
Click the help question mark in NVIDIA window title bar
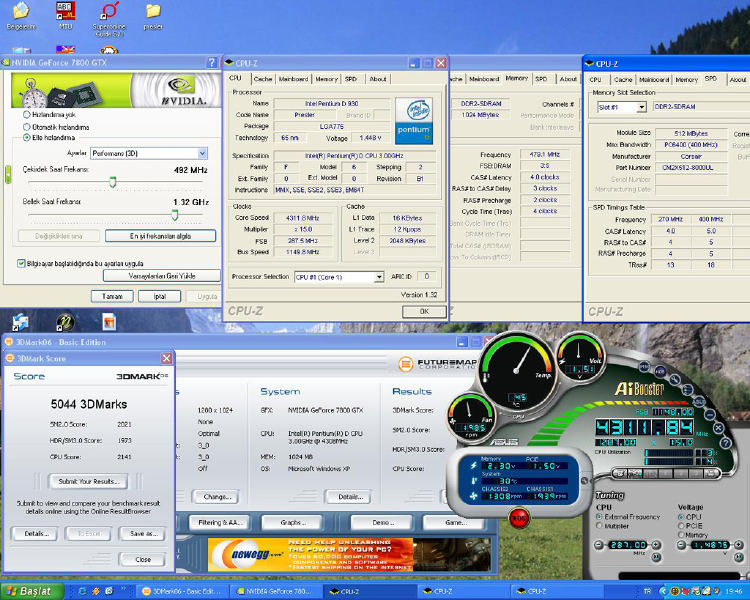pos(211,62)
